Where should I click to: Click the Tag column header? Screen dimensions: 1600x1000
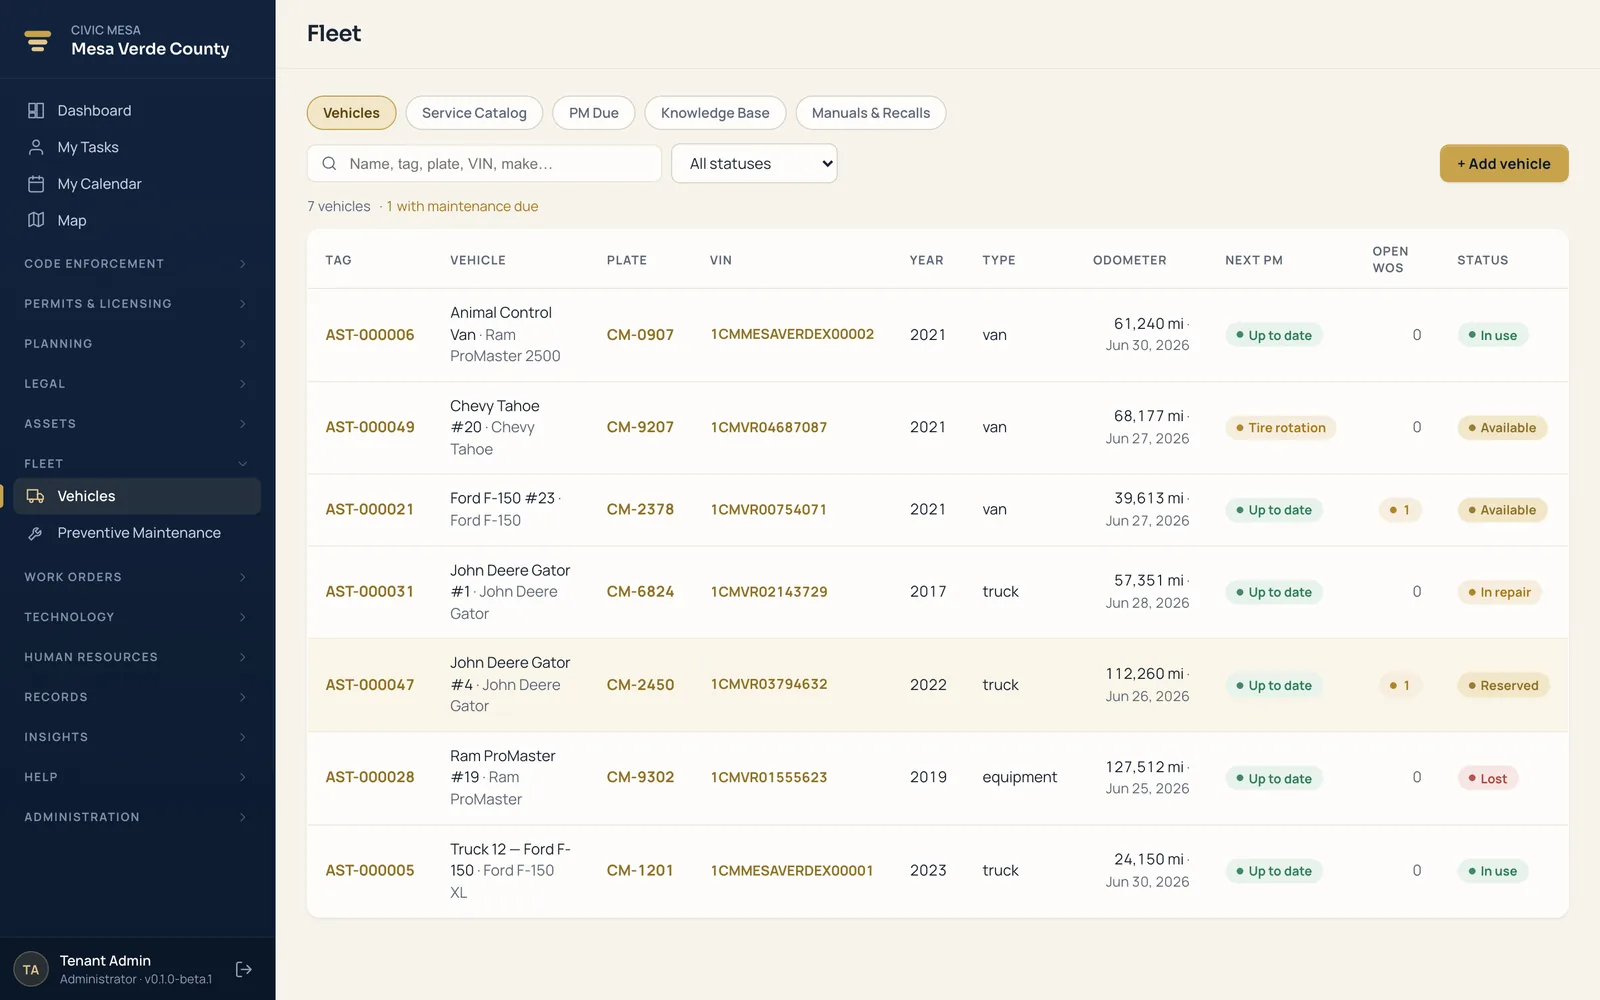coord(338,260)
